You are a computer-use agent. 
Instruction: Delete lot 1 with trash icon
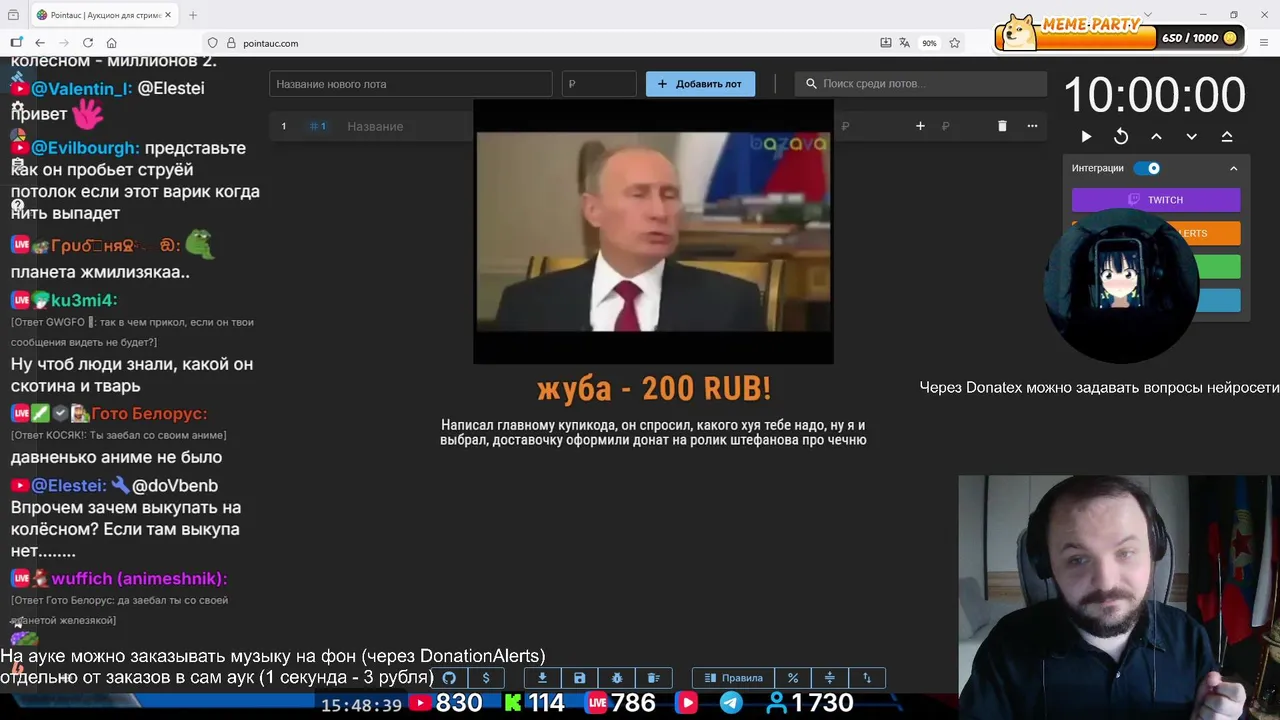(1002, 126)
